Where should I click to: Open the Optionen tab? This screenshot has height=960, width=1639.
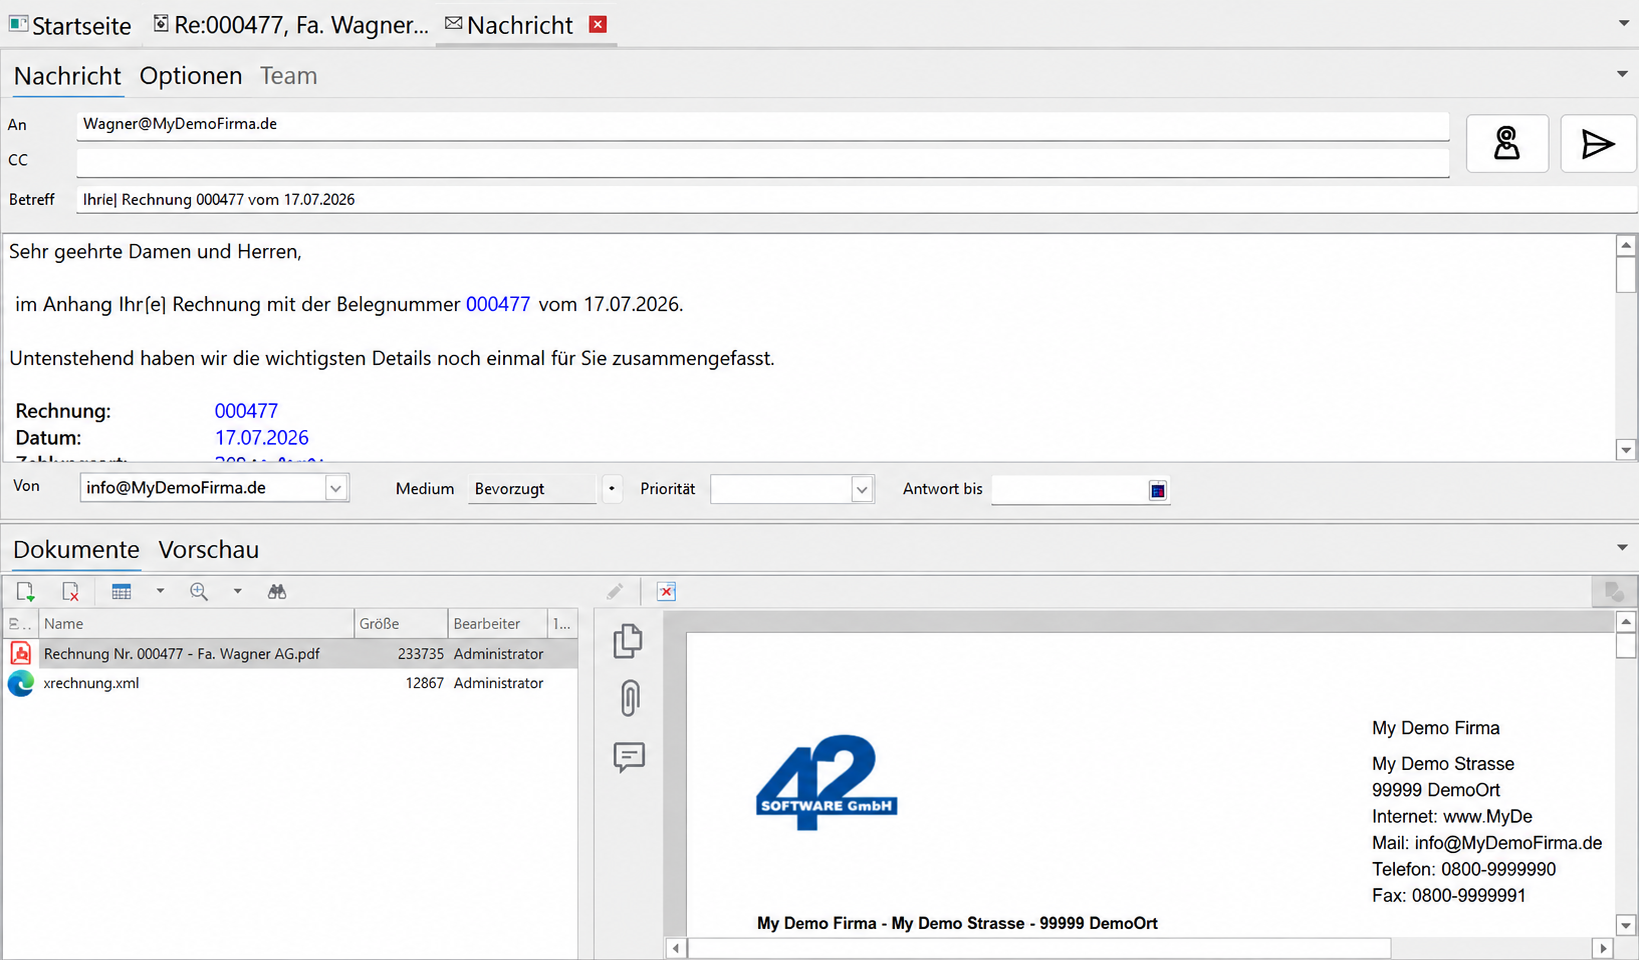(x=191, y=76)
